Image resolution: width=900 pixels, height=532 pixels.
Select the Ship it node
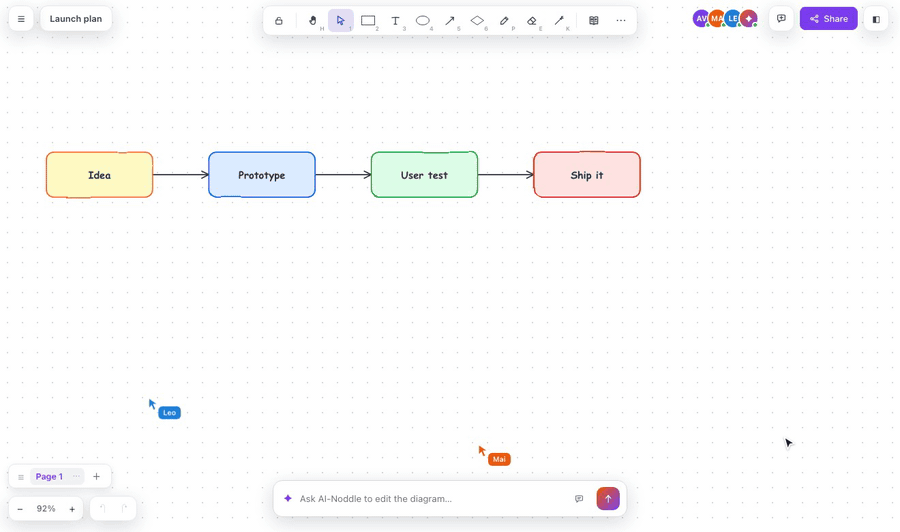587,175
